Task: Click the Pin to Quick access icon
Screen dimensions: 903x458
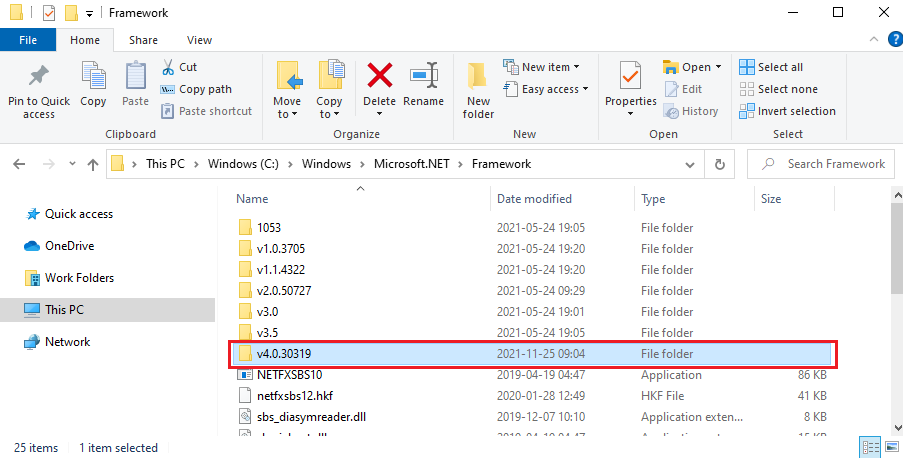Action: (39, 77)
